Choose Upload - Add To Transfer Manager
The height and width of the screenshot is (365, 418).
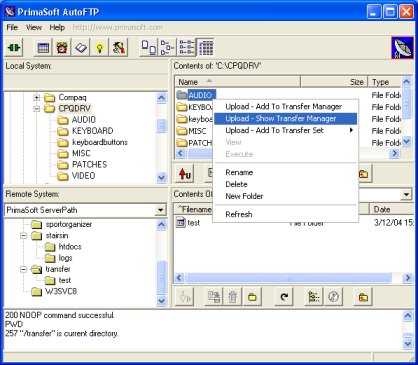point(285,107)
